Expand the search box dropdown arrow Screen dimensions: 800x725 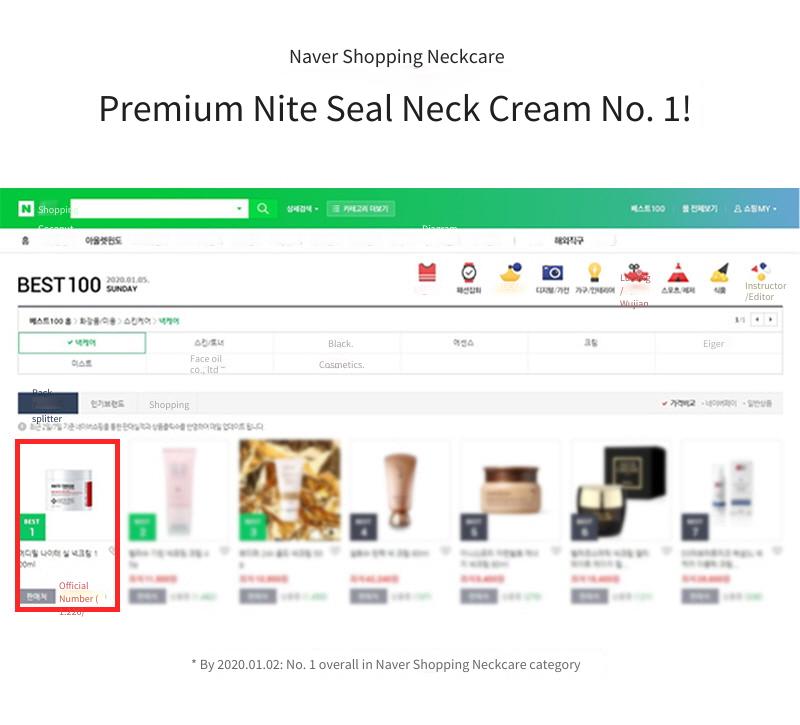(x=239, y=208)
